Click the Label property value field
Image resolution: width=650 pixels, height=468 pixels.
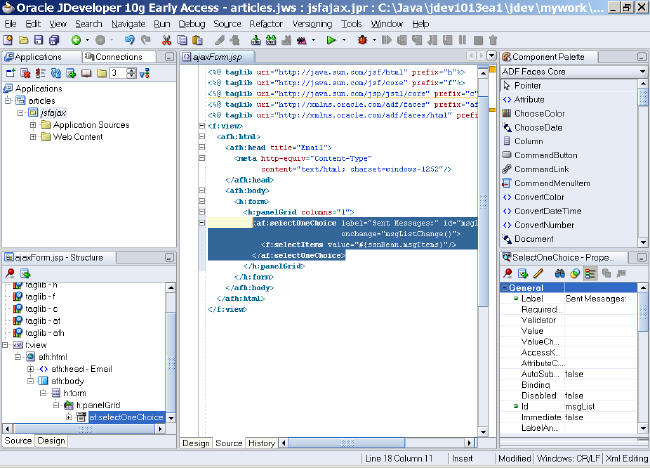[x=600, y=298]
